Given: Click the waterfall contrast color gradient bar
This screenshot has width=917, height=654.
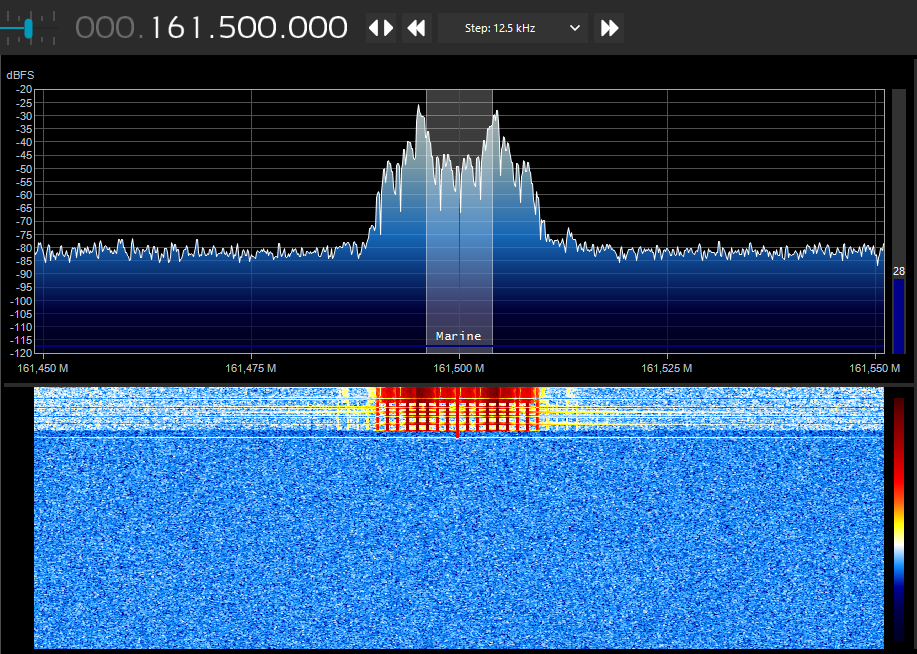Looking at the screenshot, I should click(x=899, y=521).
